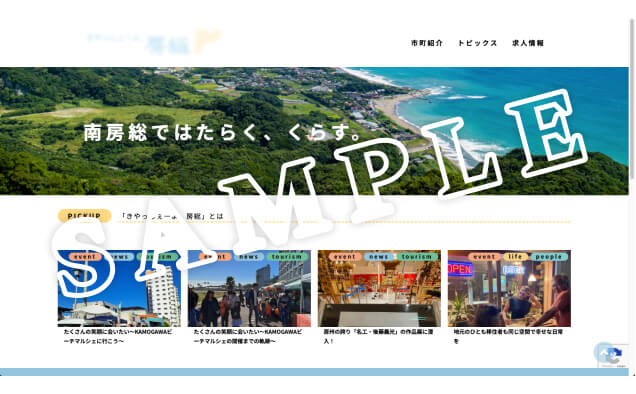
Task: Select the life tag on fourth article
Action: pyautogui.click(x=515, y=256)
